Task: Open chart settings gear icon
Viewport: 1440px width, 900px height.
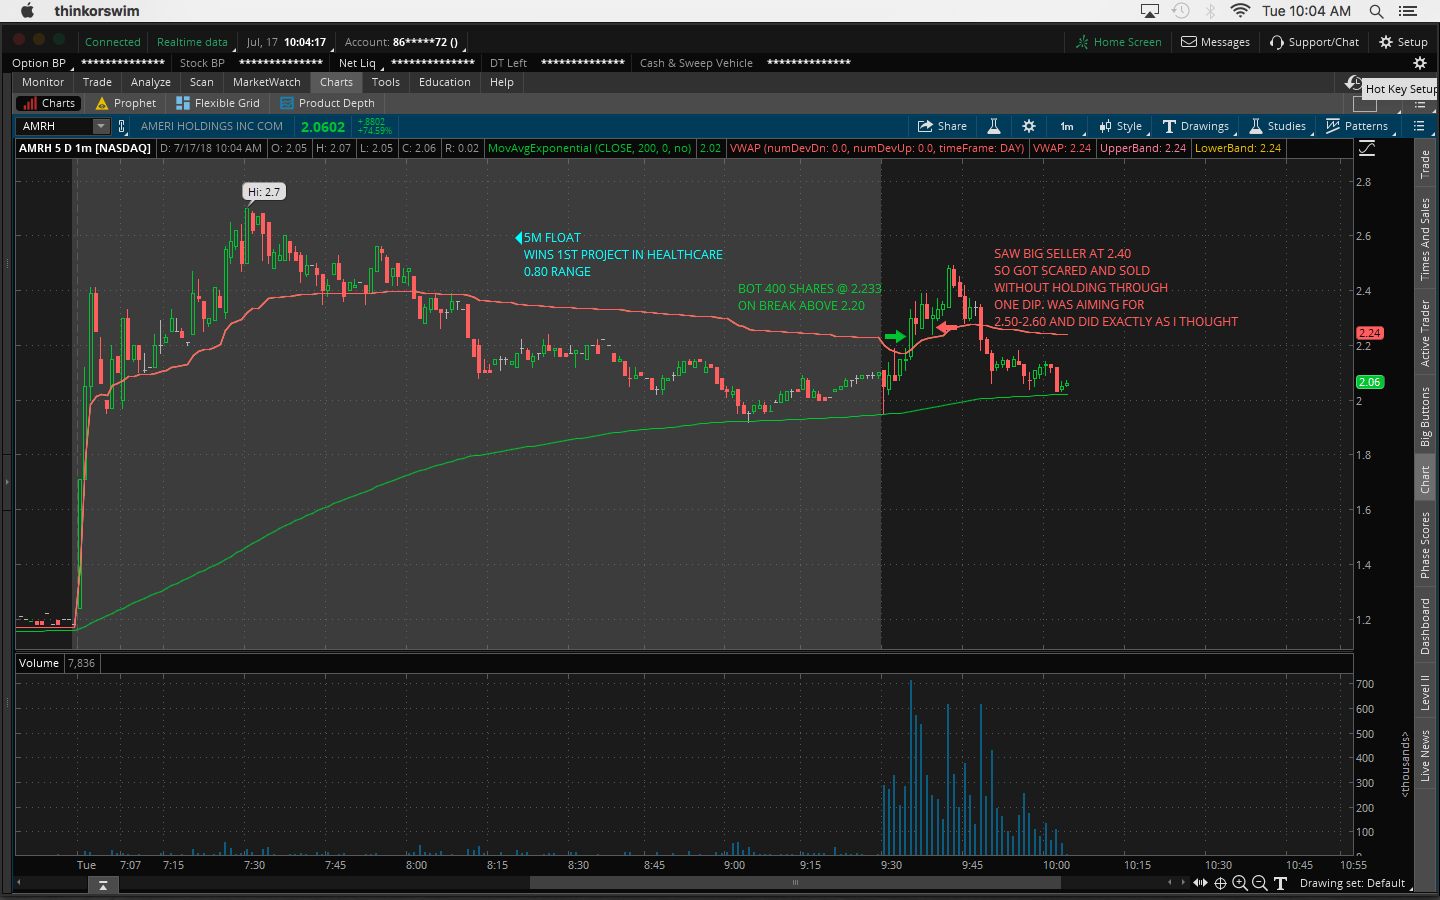Action: click(x=1029, y=126)
